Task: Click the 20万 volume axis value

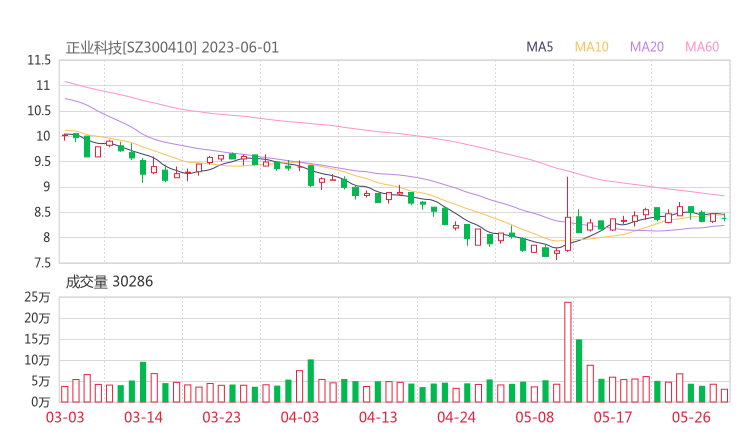Action: click(37, 318)
